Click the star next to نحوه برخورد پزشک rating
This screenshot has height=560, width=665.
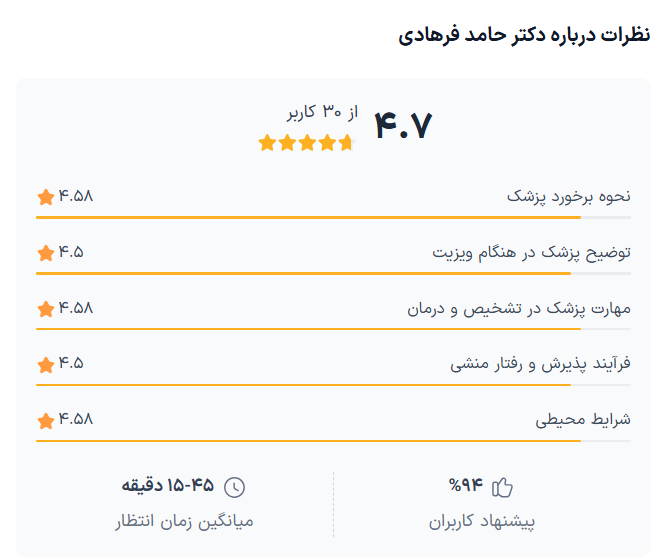[x=45, y=196]
